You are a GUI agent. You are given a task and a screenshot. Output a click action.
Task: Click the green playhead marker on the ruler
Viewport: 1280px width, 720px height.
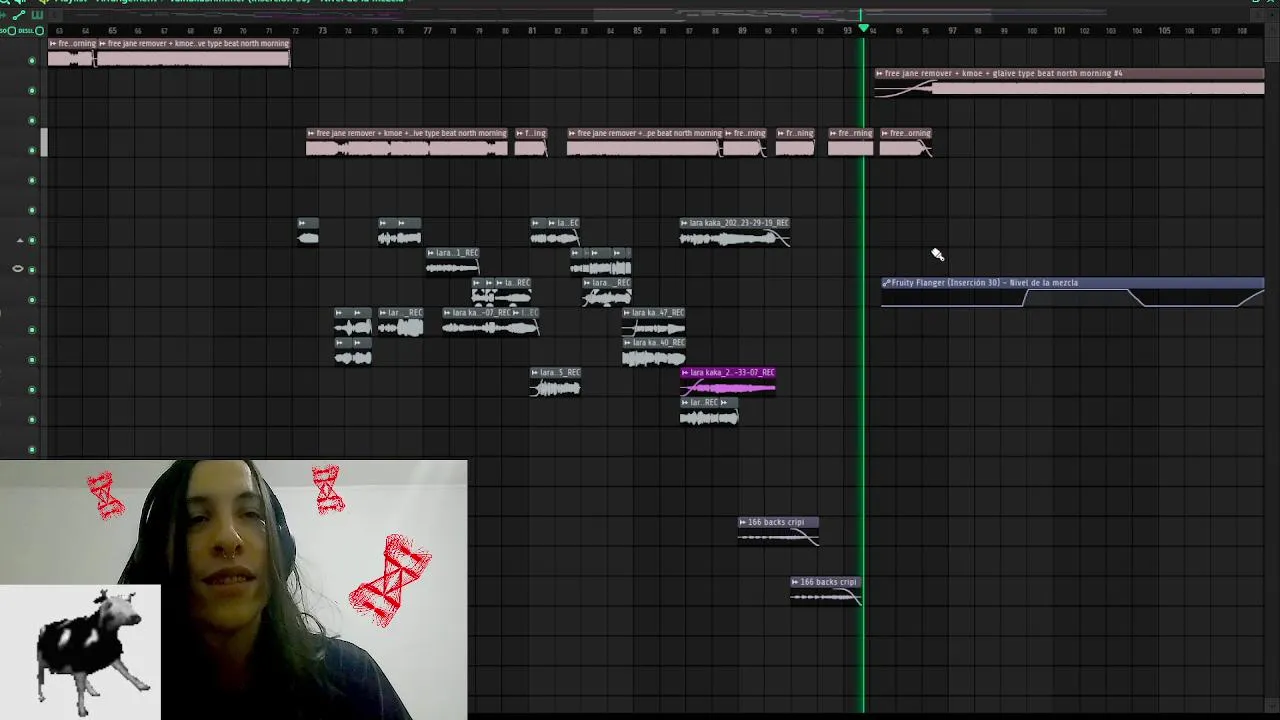(x=864, y=29)
